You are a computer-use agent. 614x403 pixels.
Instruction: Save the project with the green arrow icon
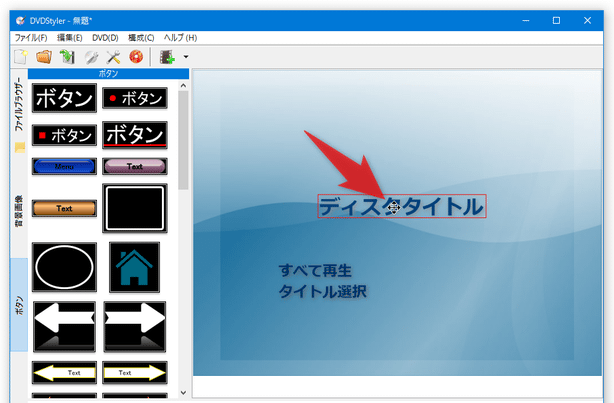tap(67, 57)
